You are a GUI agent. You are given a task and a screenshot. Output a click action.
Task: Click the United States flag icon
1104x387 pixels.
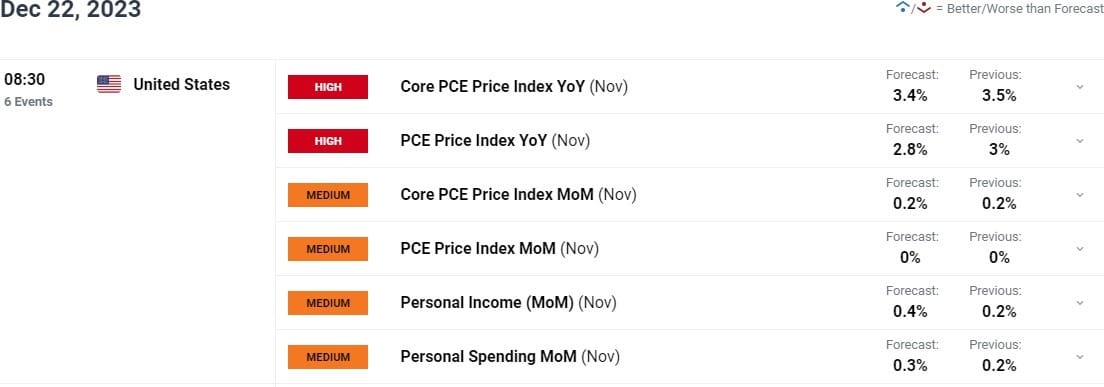pyautogui.click(x=108, y=84)
